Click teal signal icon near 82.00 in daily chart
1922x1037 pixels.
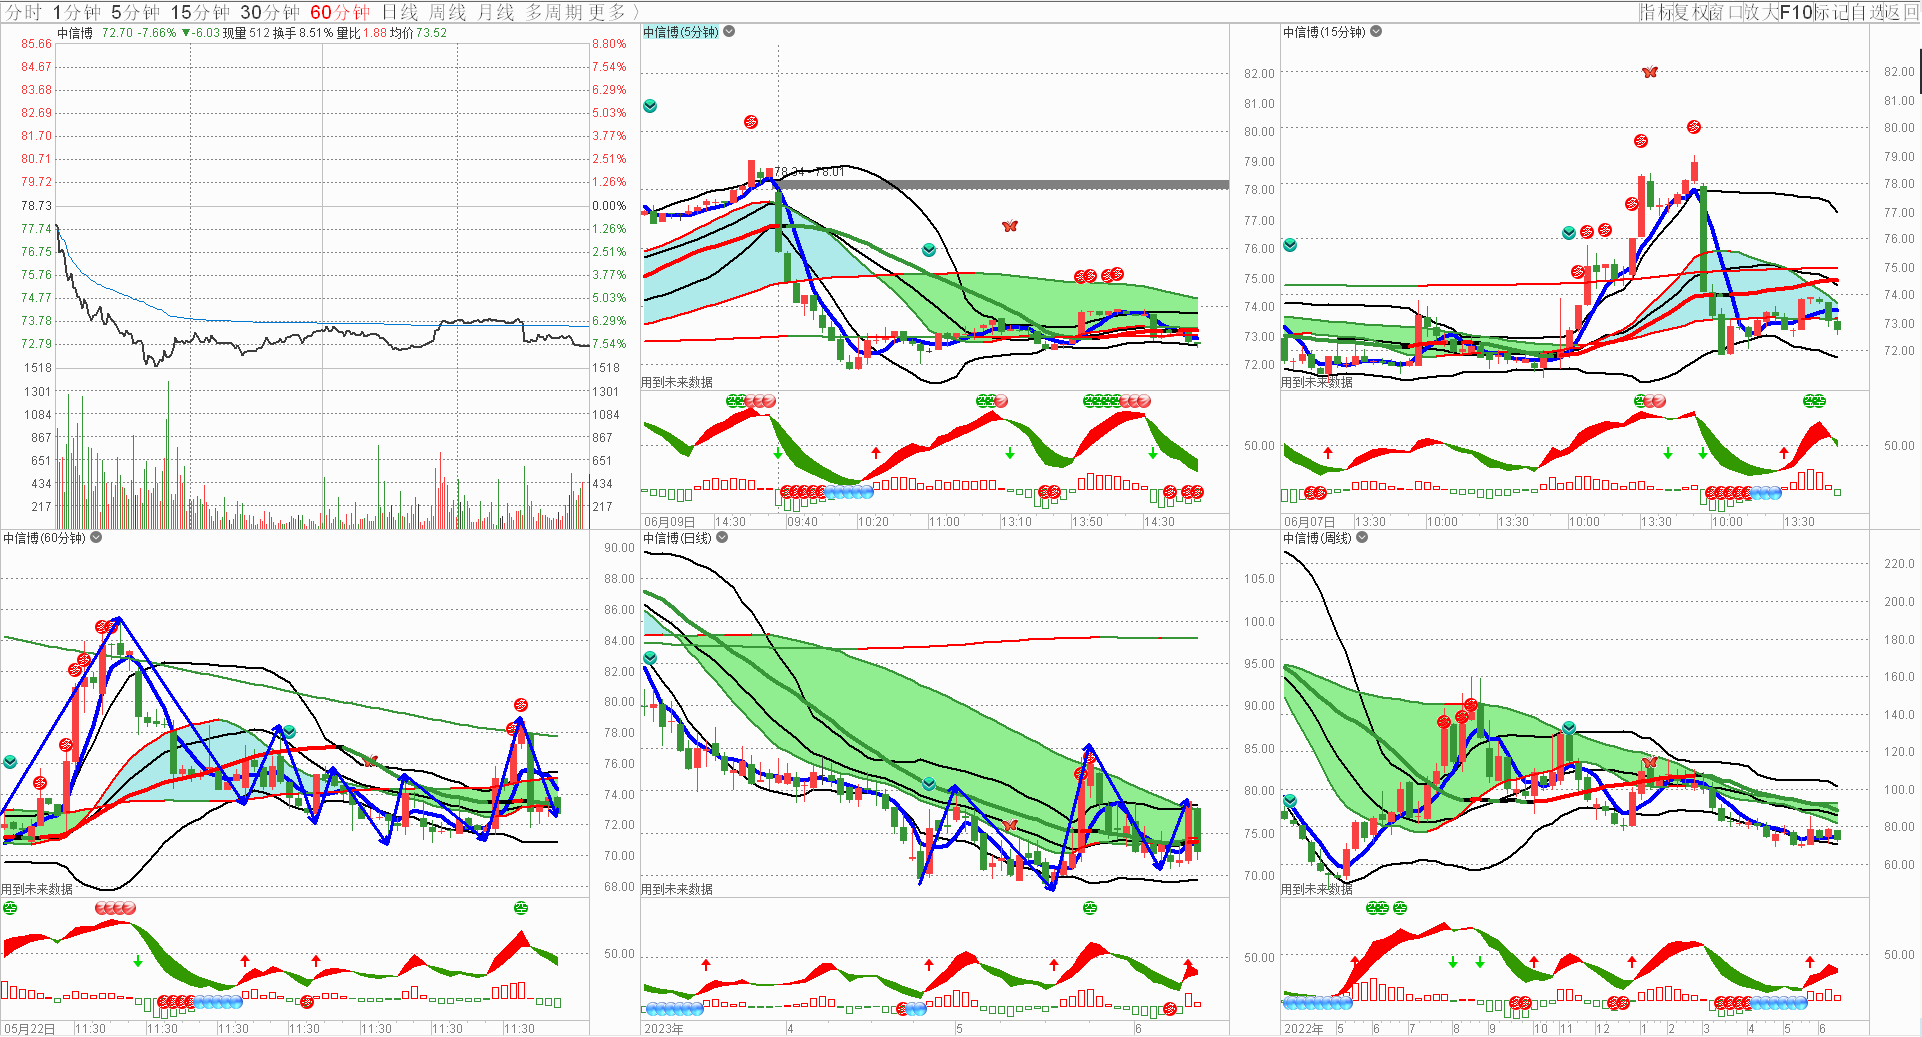[650, 658]
